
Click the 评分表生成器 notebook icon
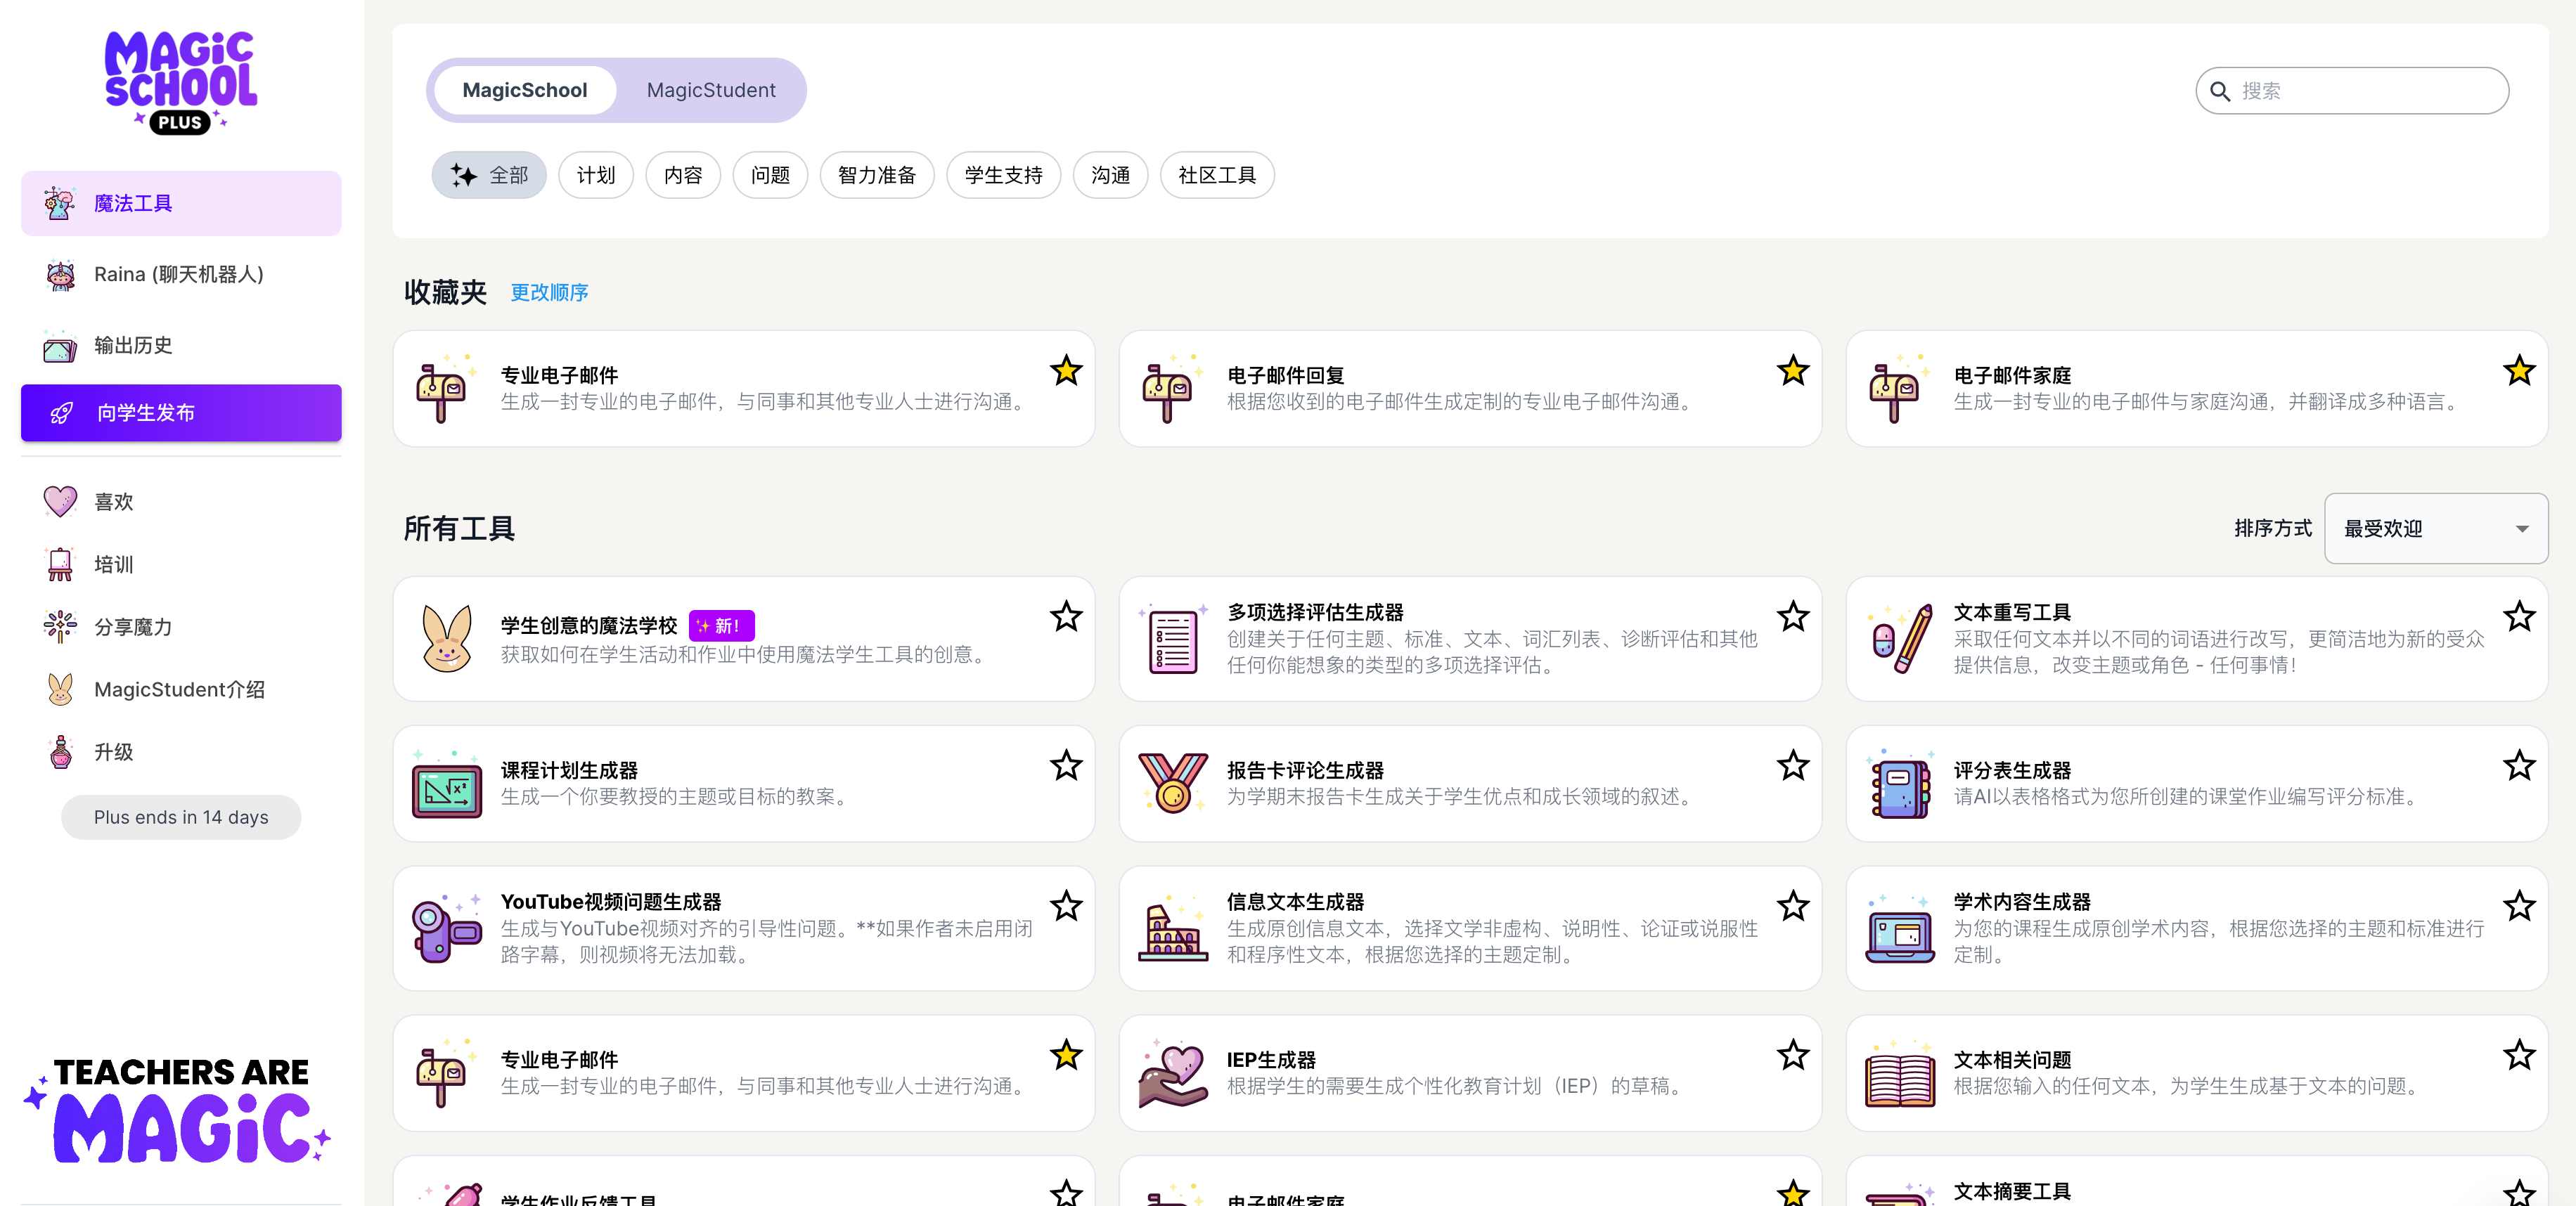pos(1899,785)
